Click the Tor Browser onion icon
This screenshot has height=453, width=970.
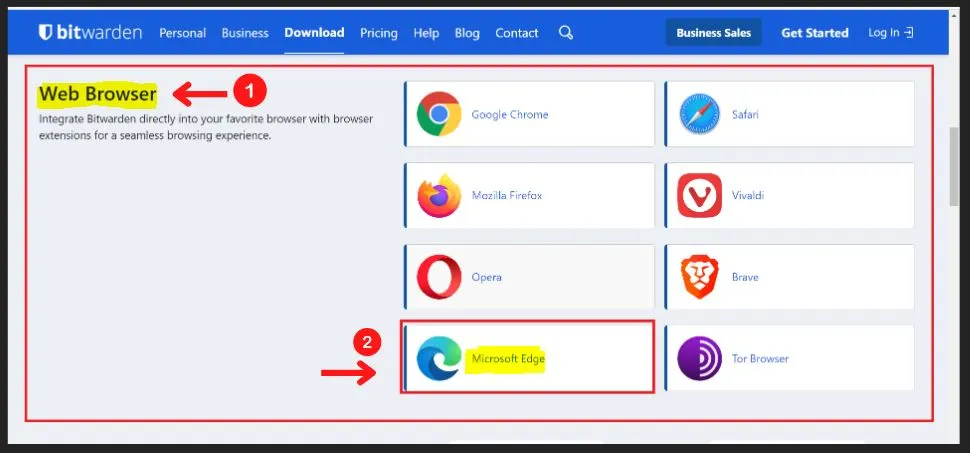(x=700, y=358)
